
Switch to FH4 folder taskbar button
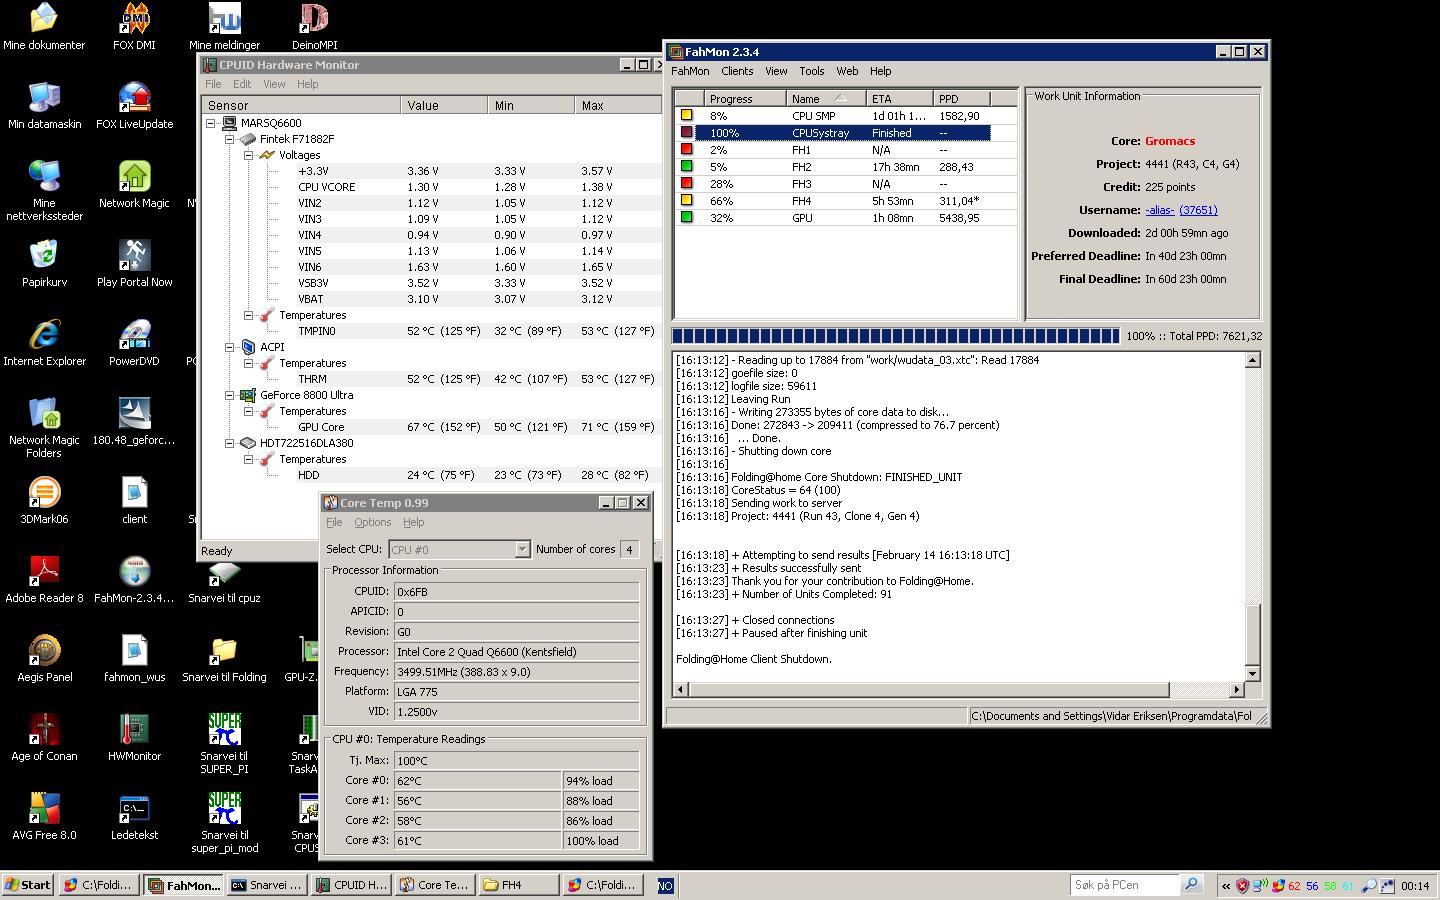coord(519,885)
